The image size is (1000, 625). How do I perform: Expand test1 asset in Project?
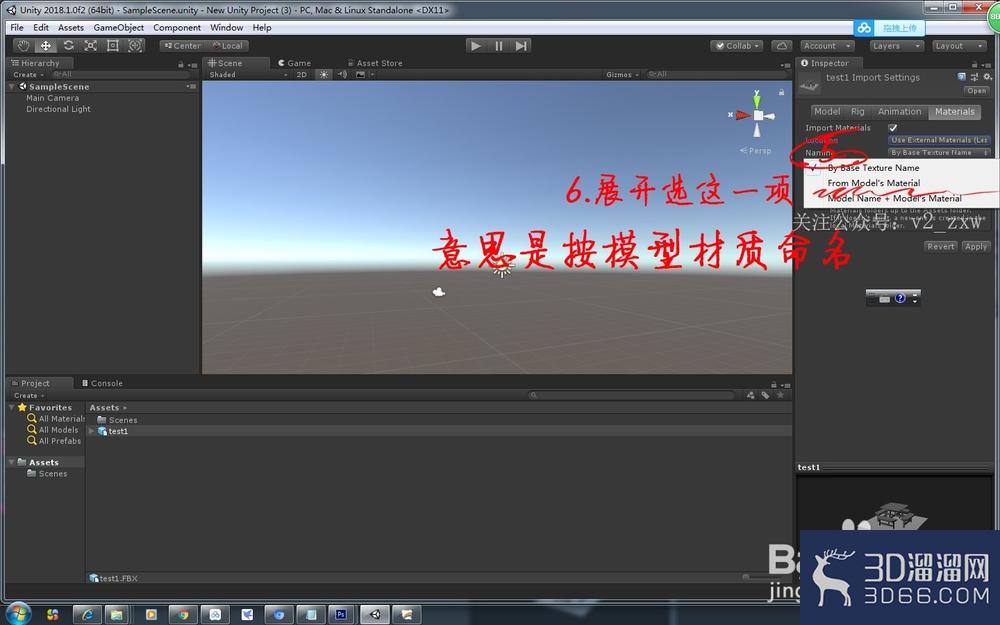91,431
